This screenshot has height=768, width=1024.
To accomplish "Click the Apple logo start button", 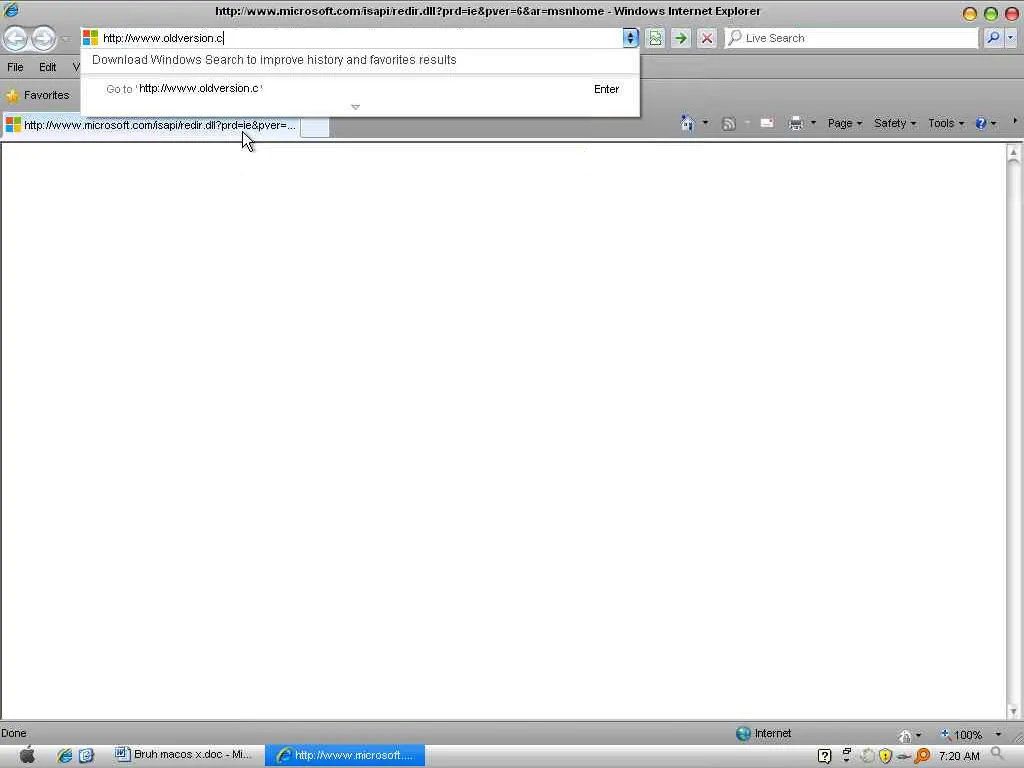I will click(x=27, y=755).
